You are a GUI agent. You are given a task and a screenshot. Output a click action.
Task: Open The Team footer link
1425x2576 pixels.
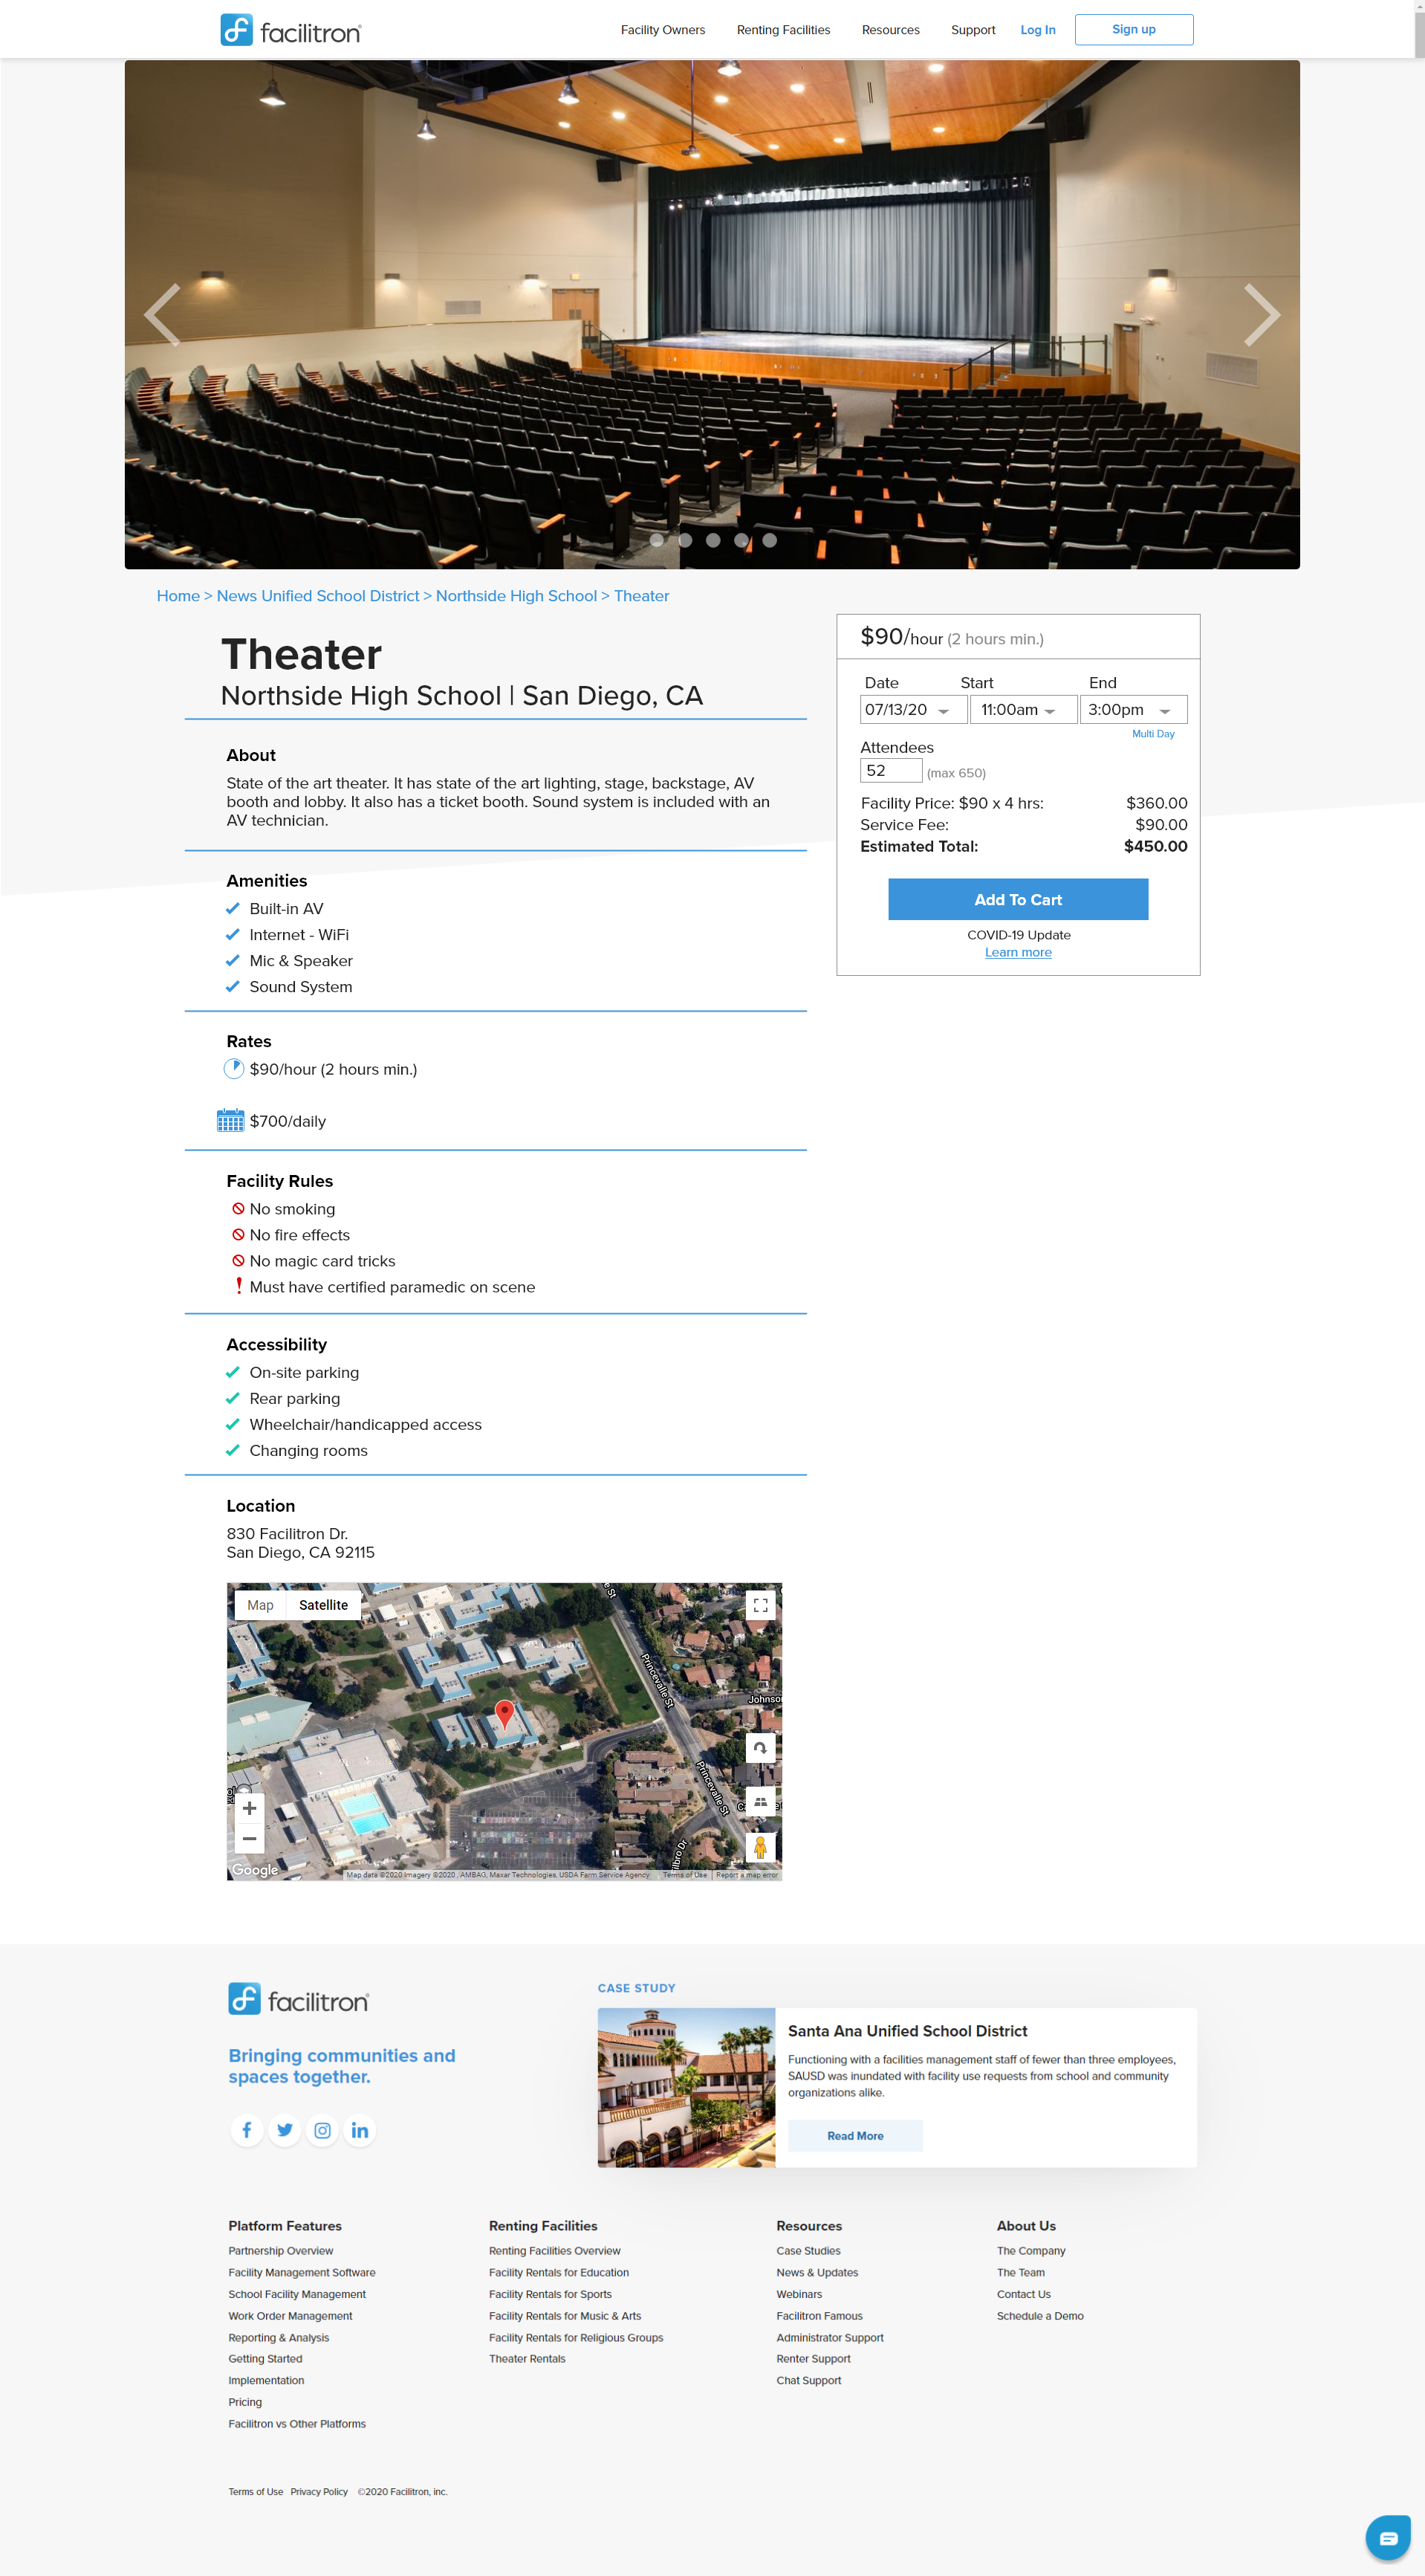point(1020,2273)
